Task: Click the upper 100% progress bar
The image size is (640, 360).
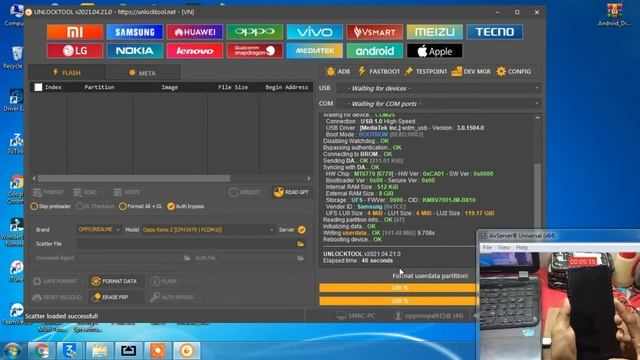Action: (398, 288)
